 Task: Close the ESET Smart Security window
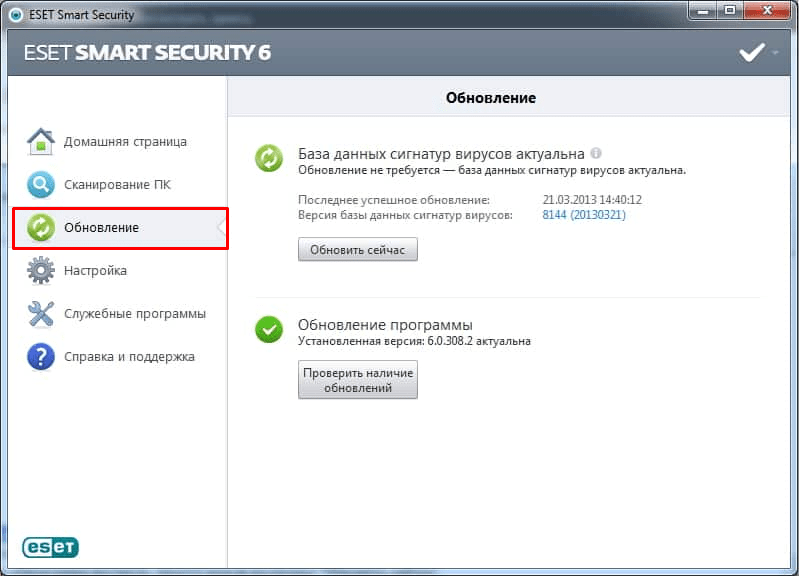click(767, 10)
